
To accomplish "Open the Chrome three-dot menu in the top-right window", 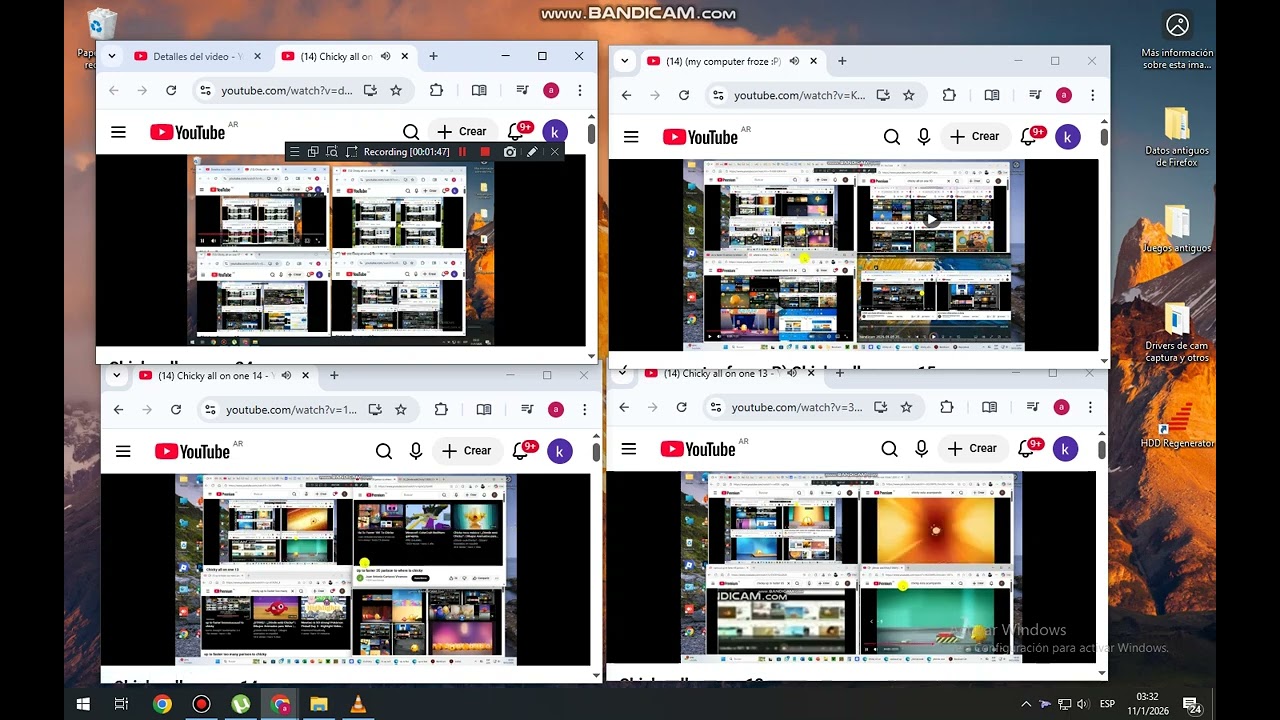I will pos(1092,95).
